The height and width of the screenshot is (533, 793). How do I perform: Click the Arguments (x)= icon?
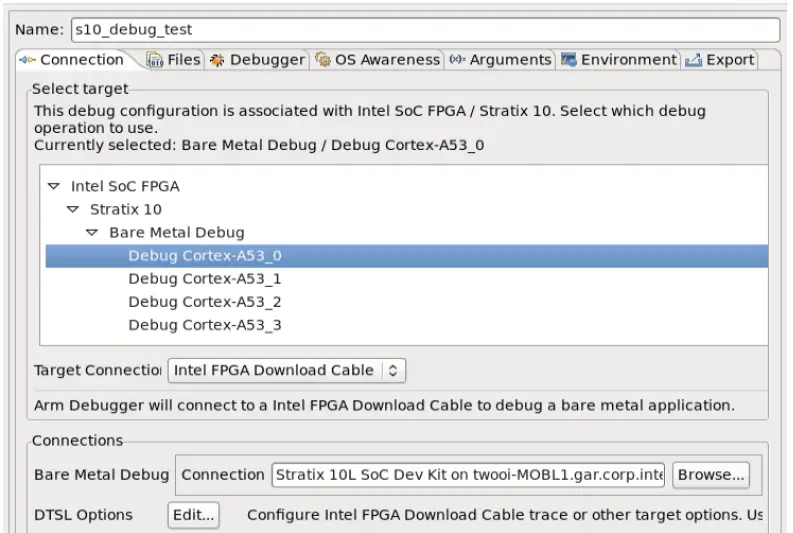[457, 59]
